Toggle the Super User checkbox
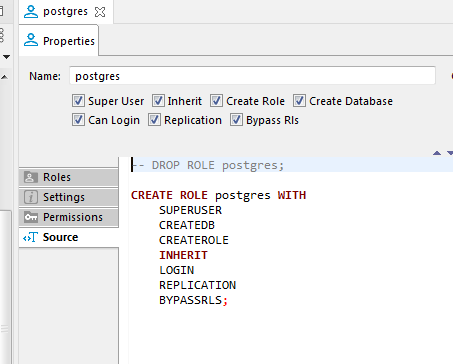This screenshot has width=453, height=364. click(x=78, y=101)
